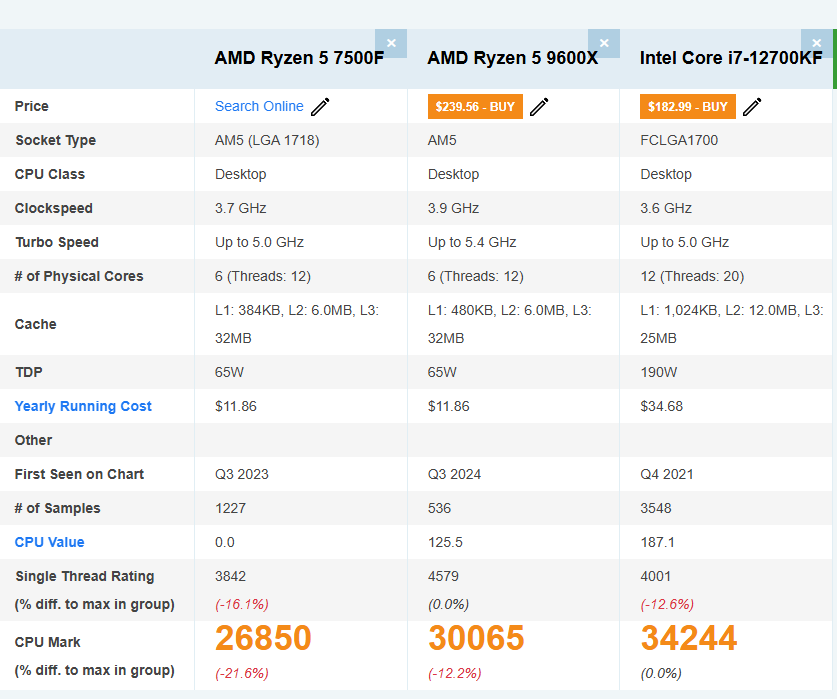Click the Single Thread Rating row label
Image resolution: width=837 pixels, height=699 pixels.
click(x=85, y=577)
